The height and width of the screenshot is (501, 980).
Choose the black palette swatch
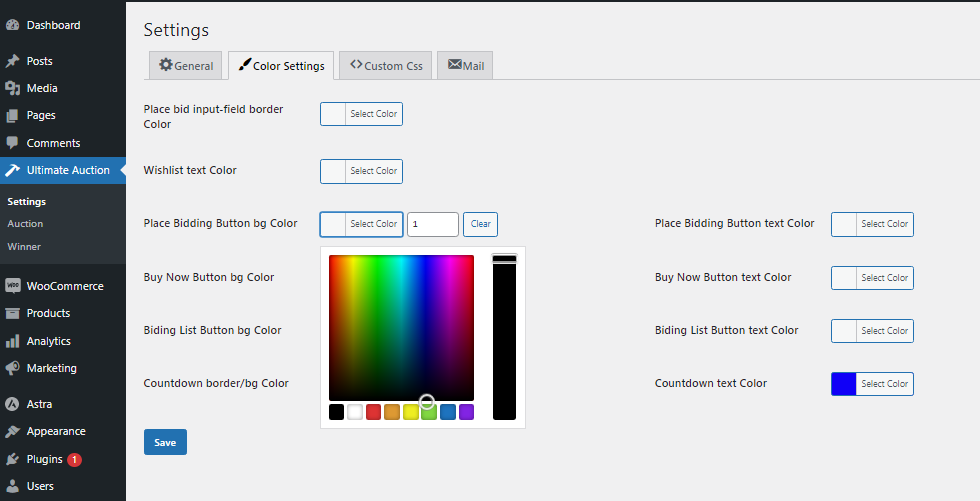[x=336, y=412]
